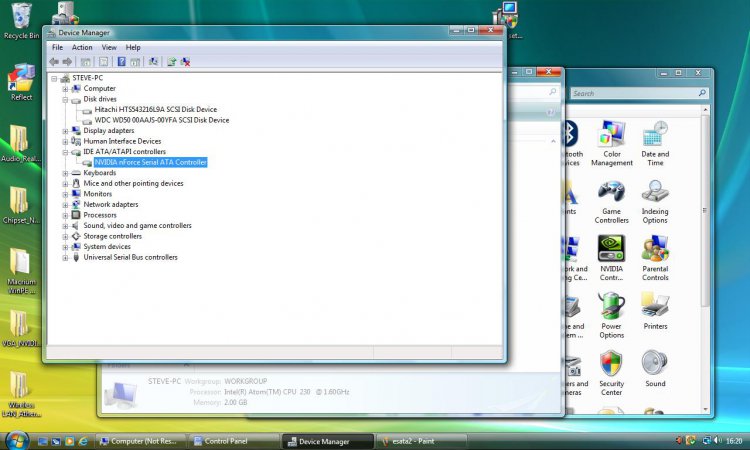The image size is (750, 450).
Task: Open Date and Time in Control Panel
Action: pos(655,143)
